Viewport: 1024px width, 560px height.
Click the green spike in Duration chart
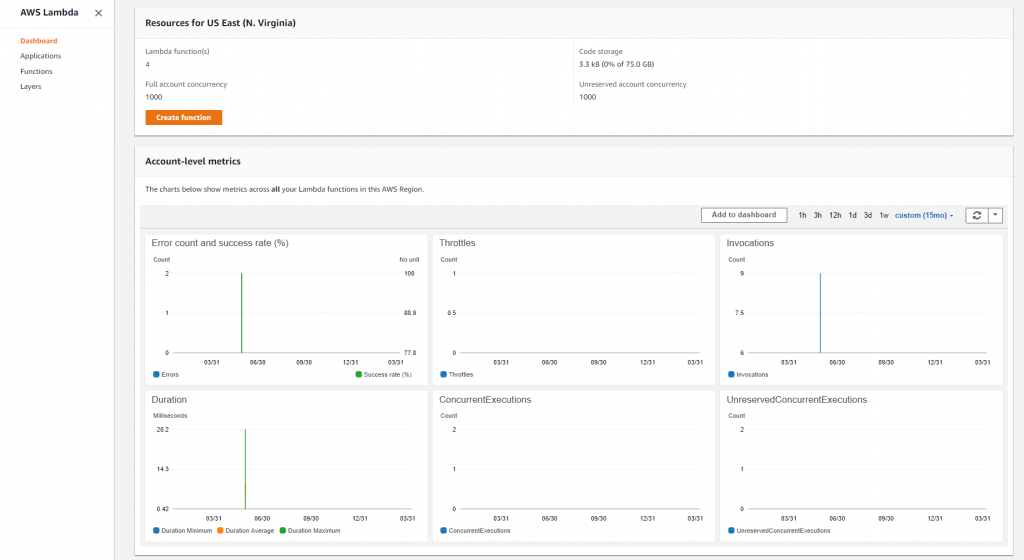(x=246, y=469)
